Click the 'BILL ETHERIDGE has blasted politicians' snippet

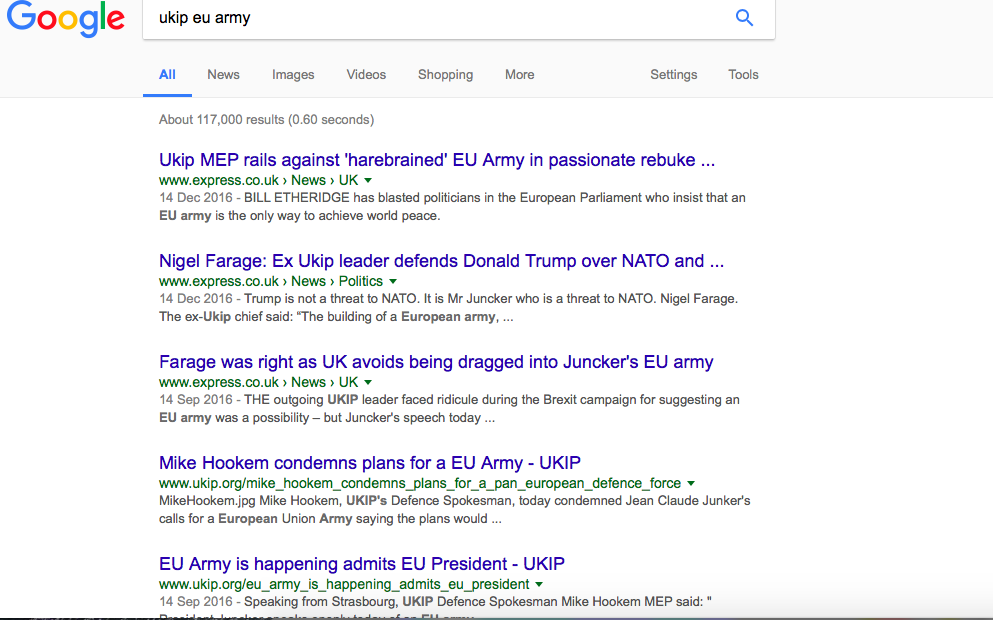point(452,206)
